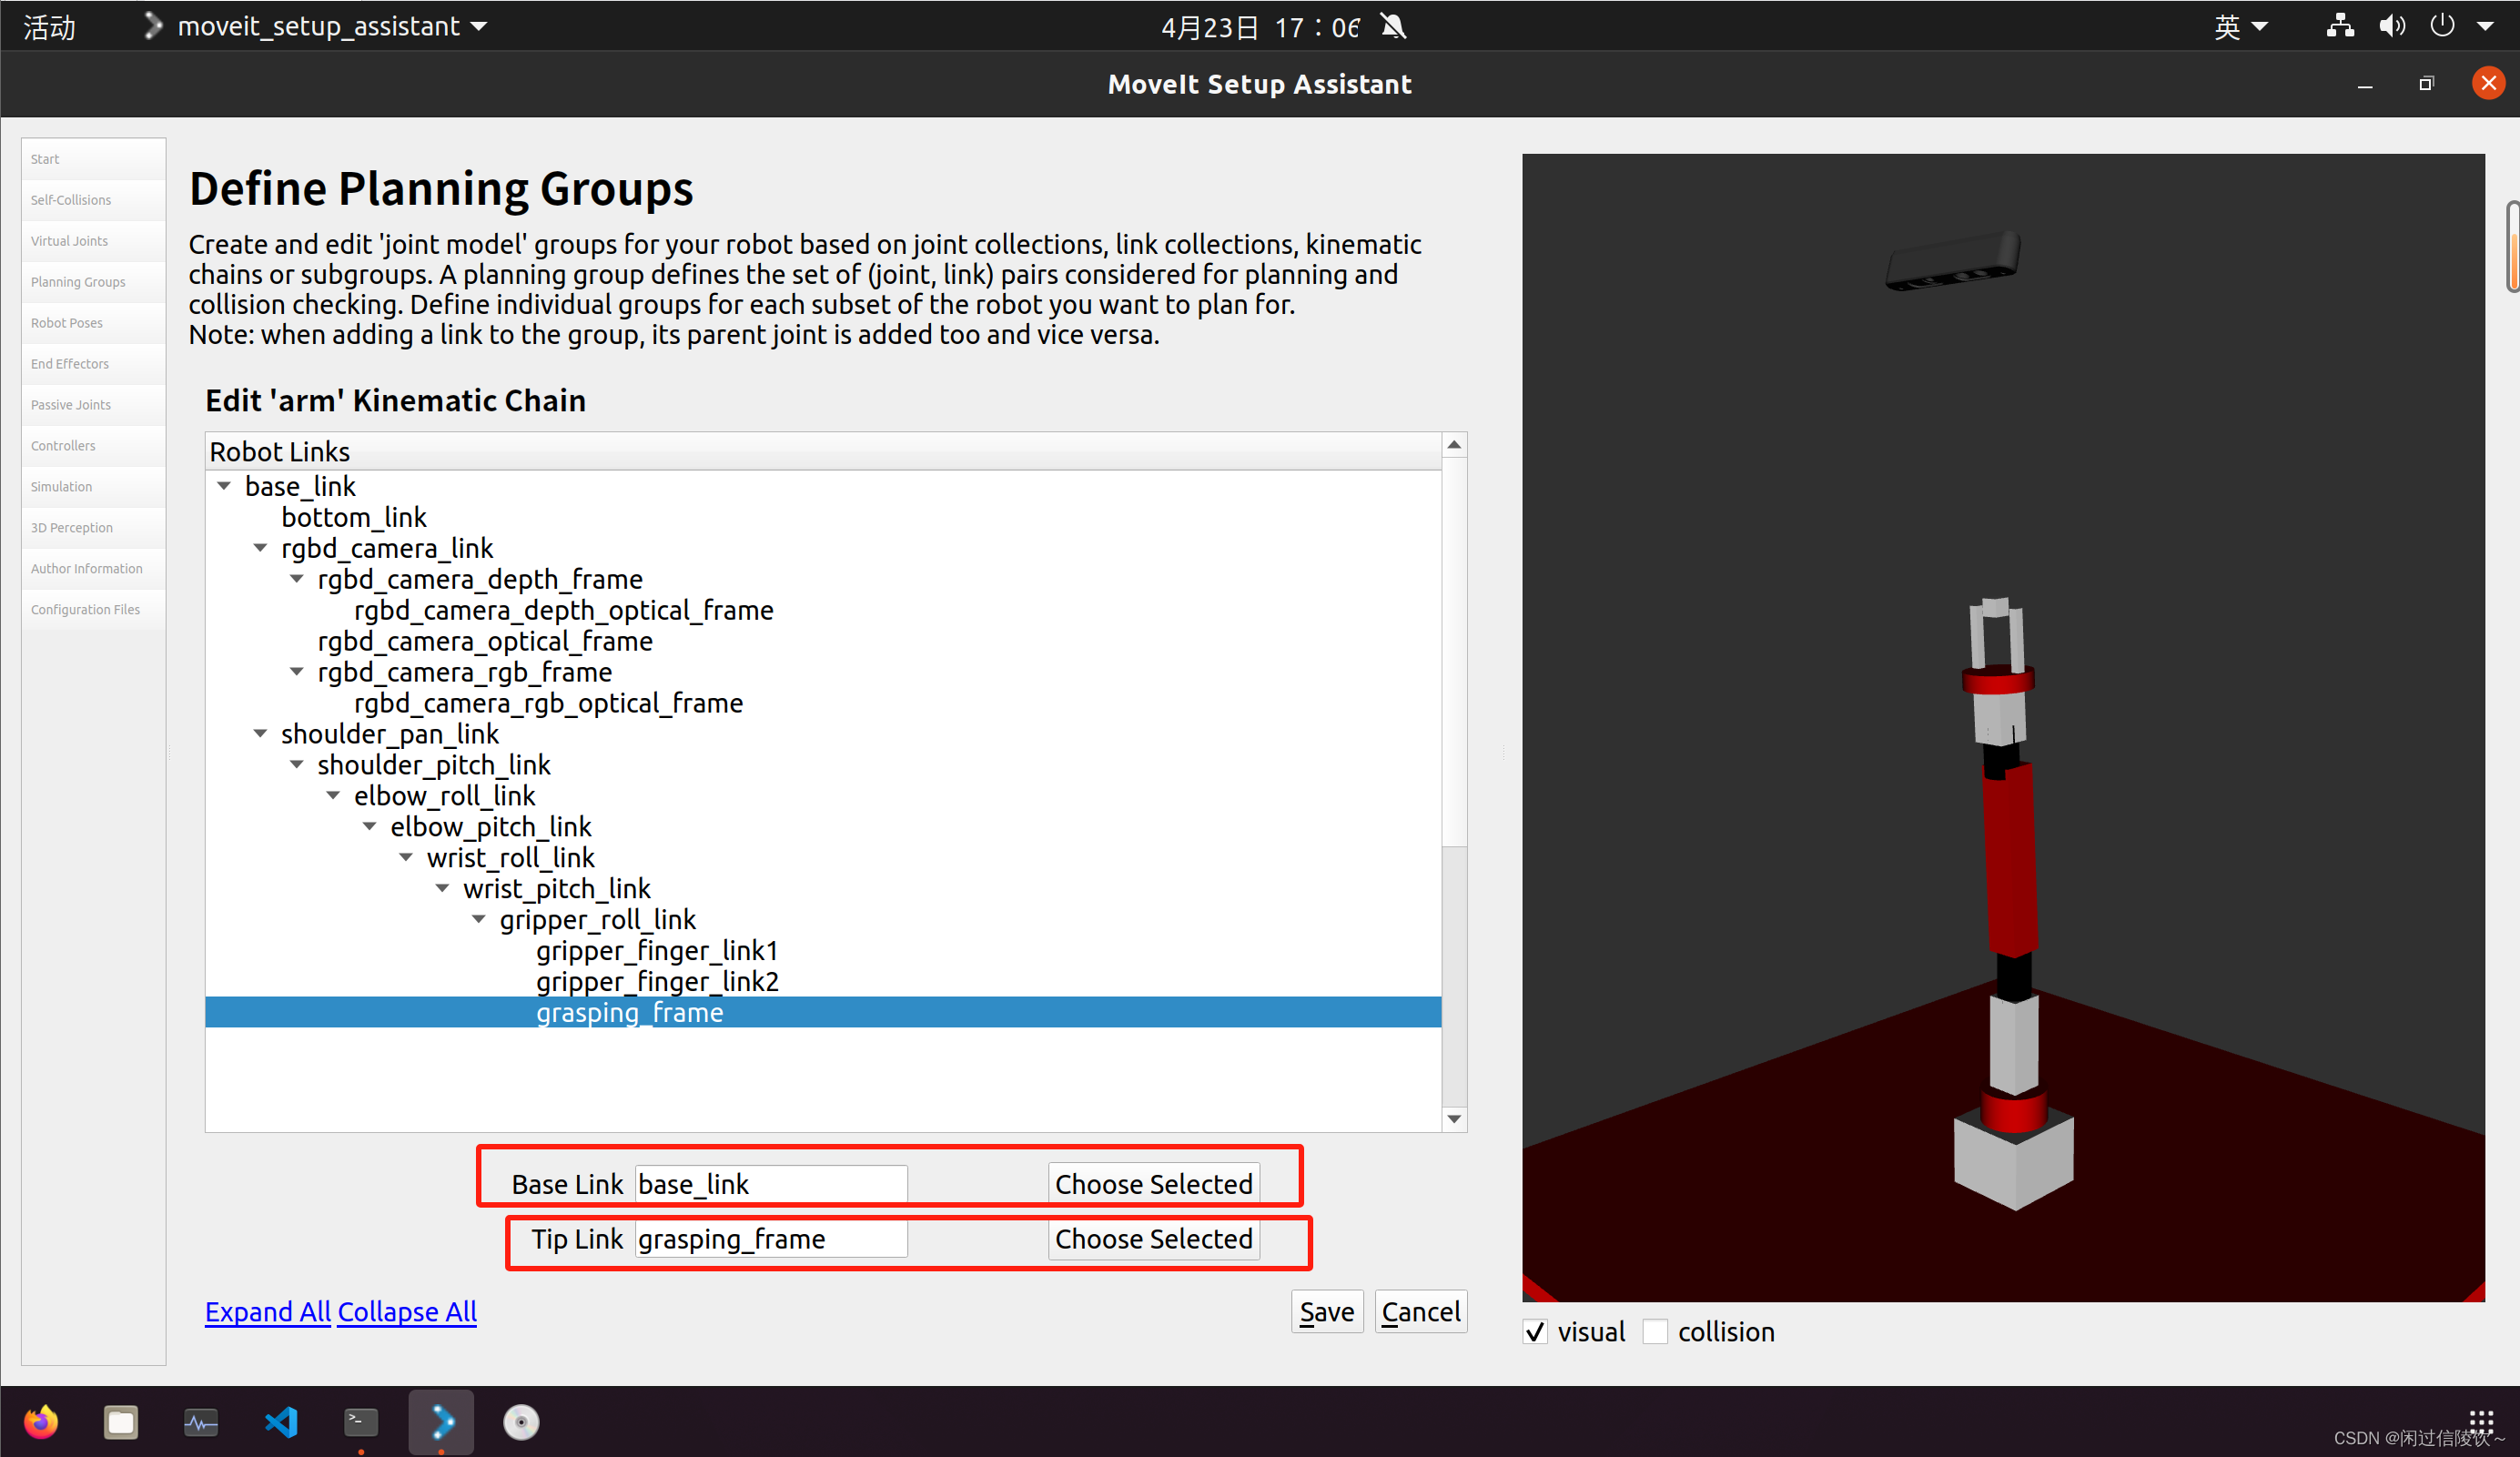Switch to the End Effectors tab

point(70,364)
